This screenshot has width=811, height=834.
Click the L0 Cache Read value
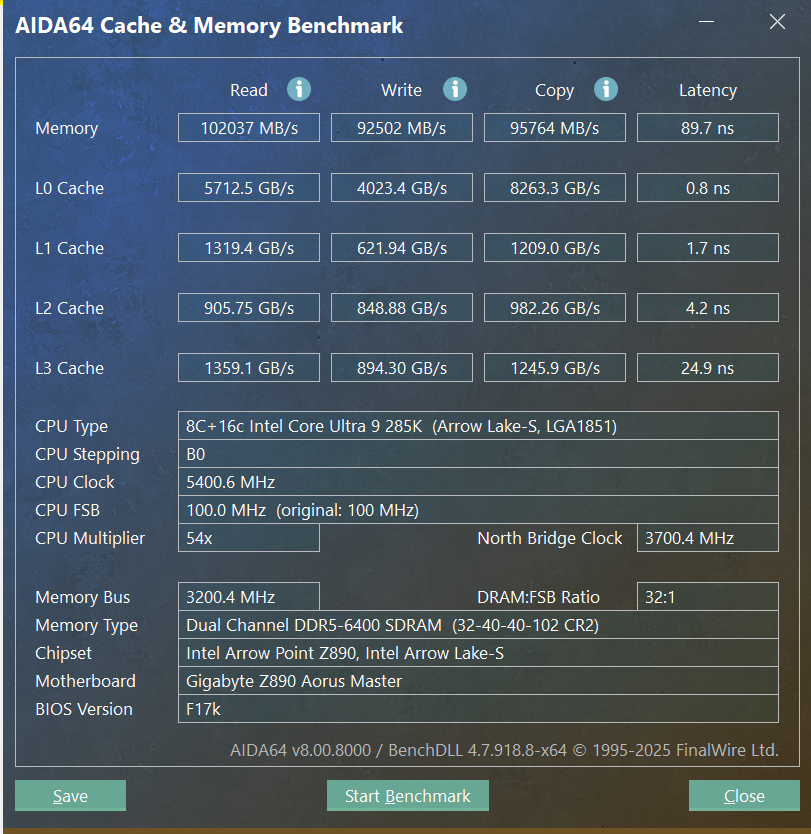pyautogui.click(x=249, y=188)
